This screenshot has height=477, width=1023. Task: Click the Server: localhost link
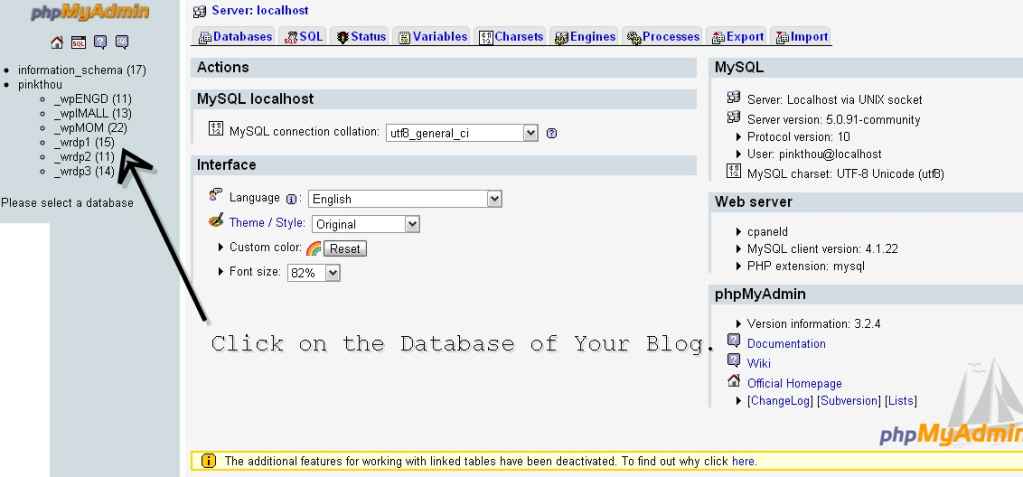pos(260,10)
